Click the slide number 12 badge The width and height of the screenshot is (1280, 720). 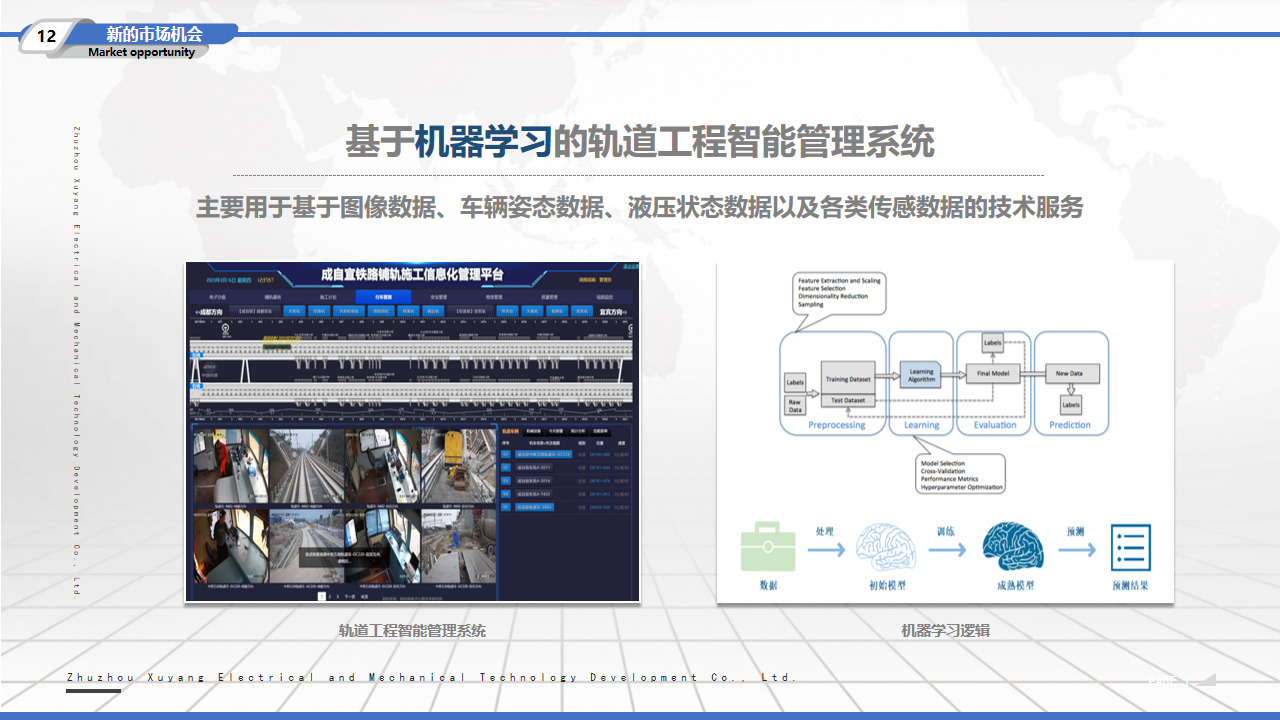(x=46, y=37)
